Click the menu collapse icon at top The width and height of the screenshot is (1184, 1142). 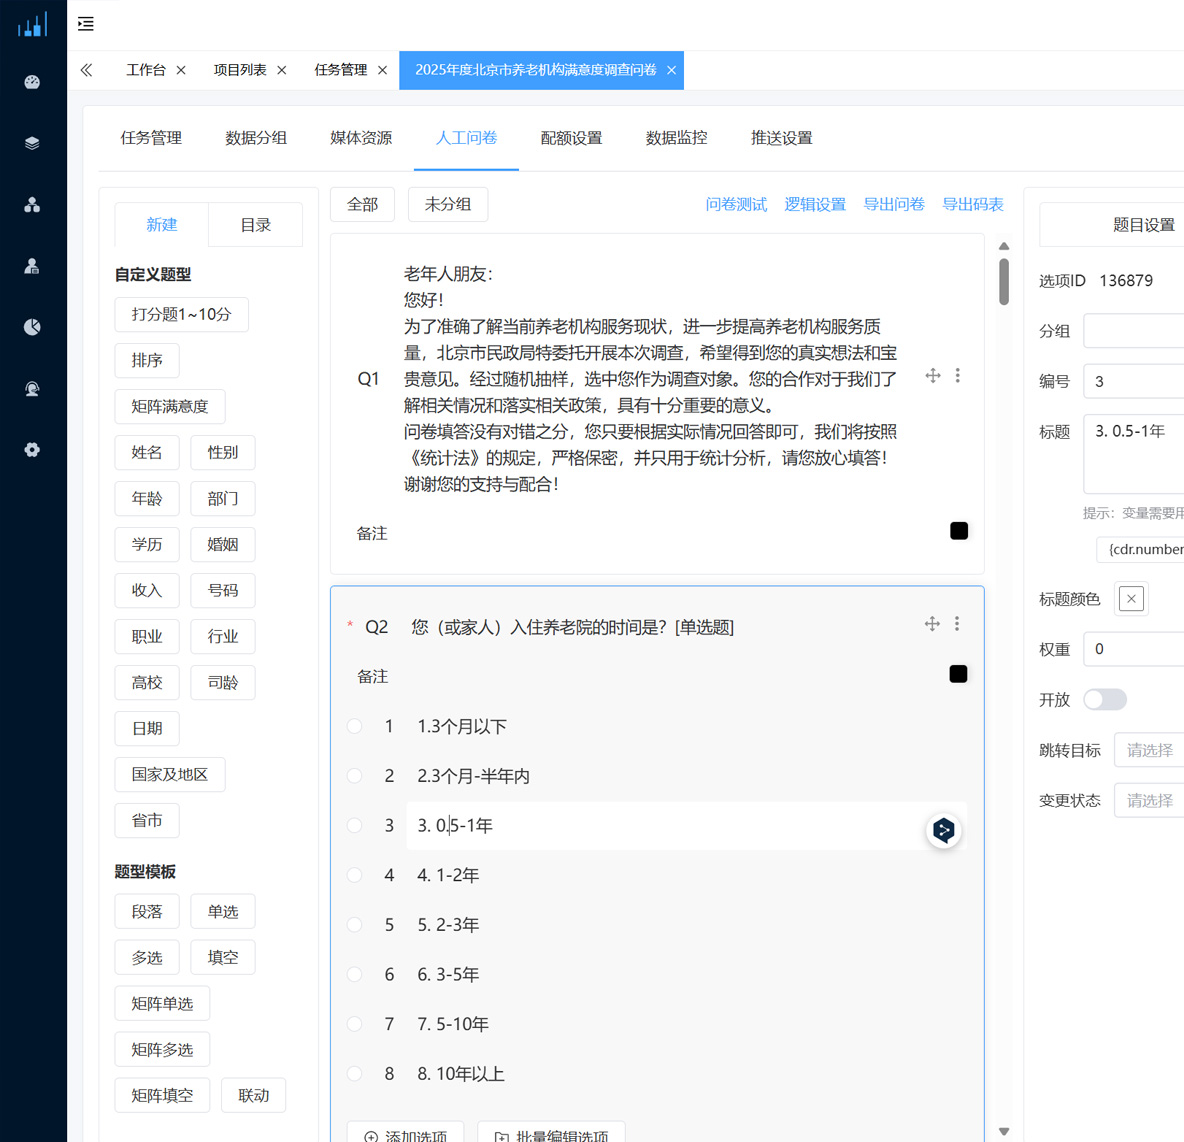tap(86, 24)
